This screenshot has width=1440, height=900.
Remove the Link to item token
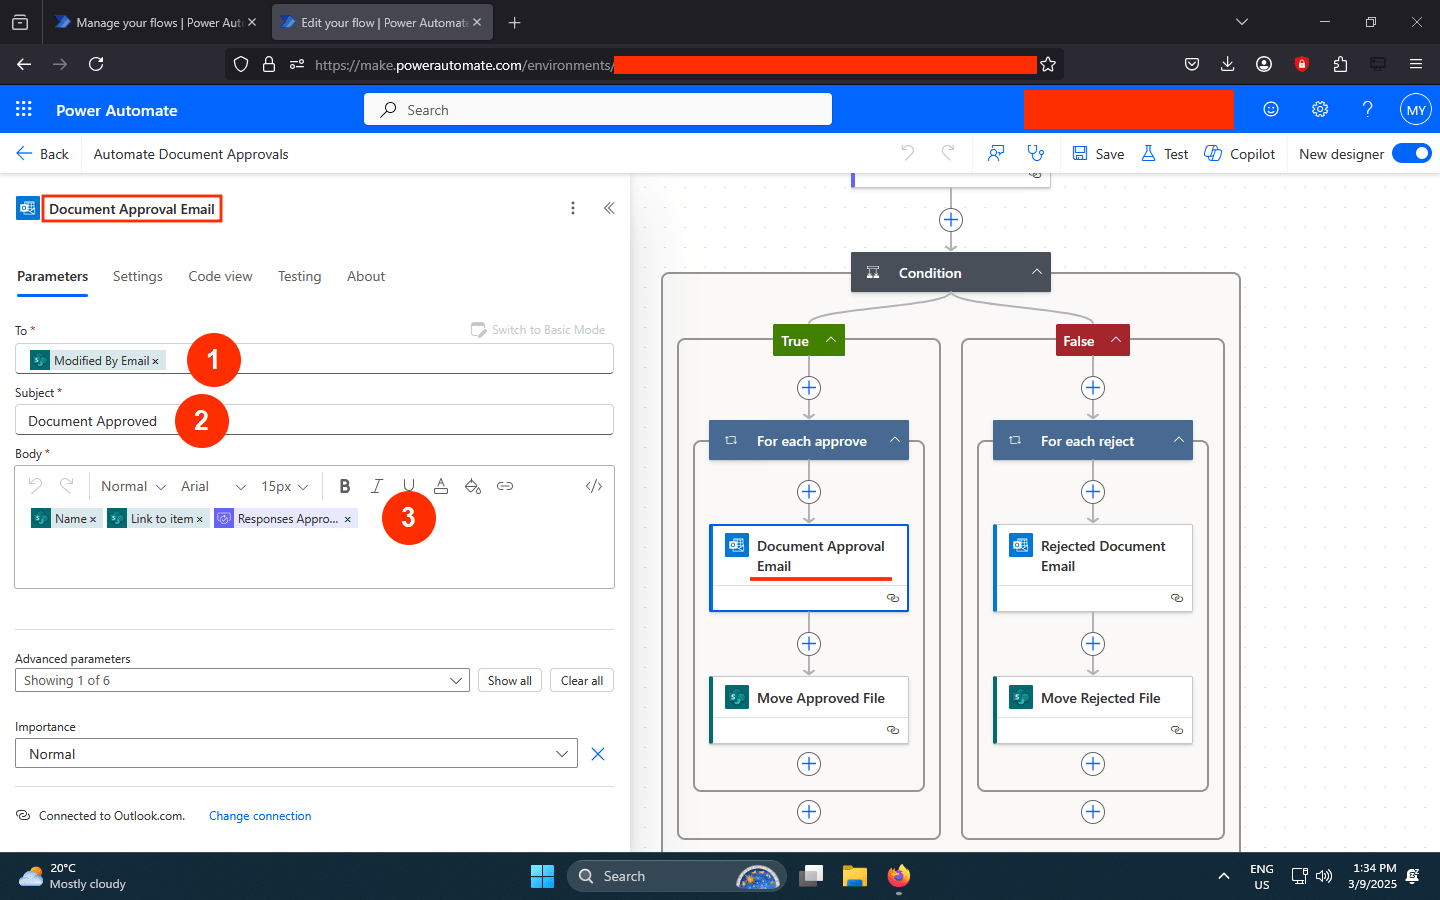(199, 519)
